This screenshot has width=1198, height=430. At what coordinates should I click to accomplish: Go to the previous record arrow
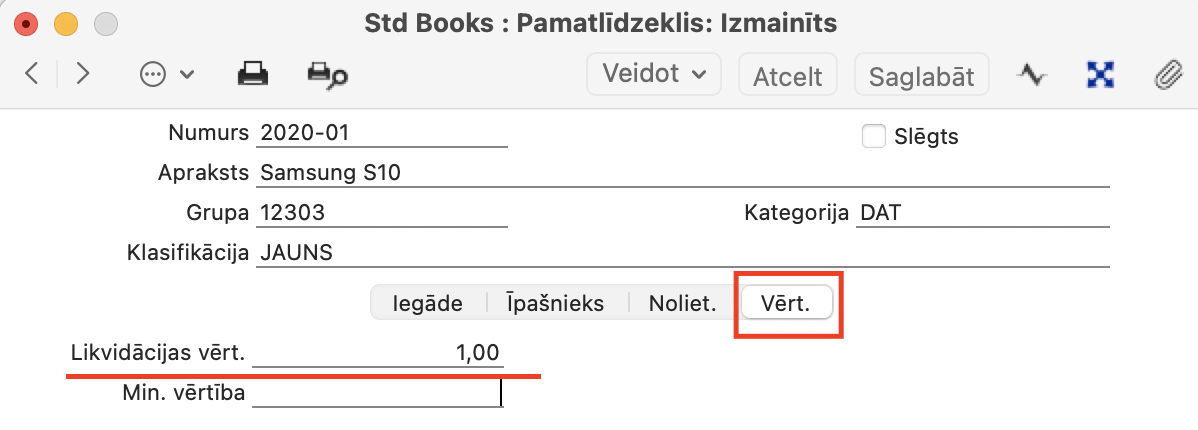pos(32,74)
